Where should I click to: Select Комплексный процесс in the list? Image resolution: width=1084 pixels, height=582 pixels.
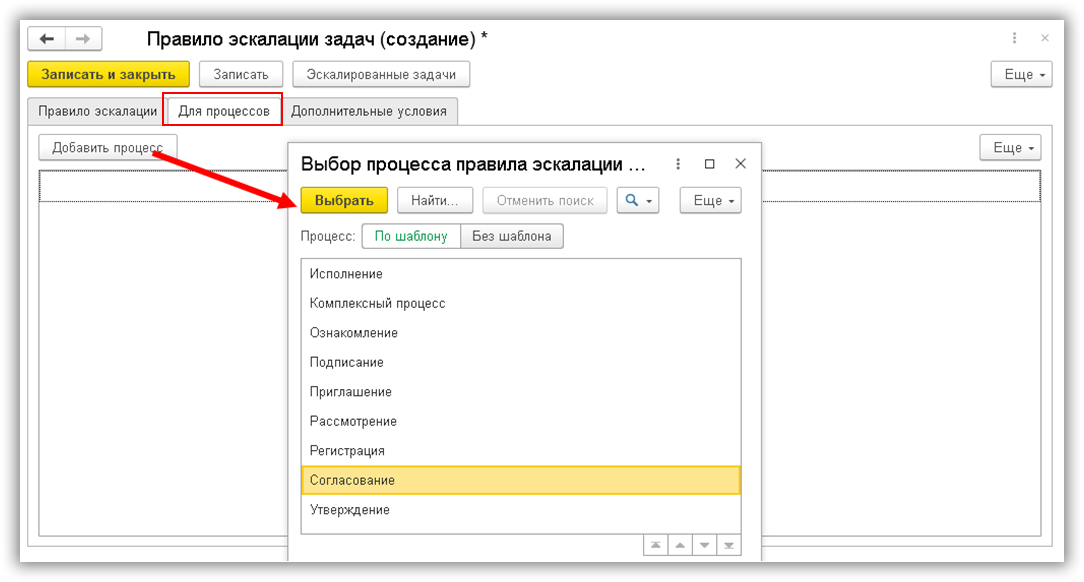(x=377, y=303)
